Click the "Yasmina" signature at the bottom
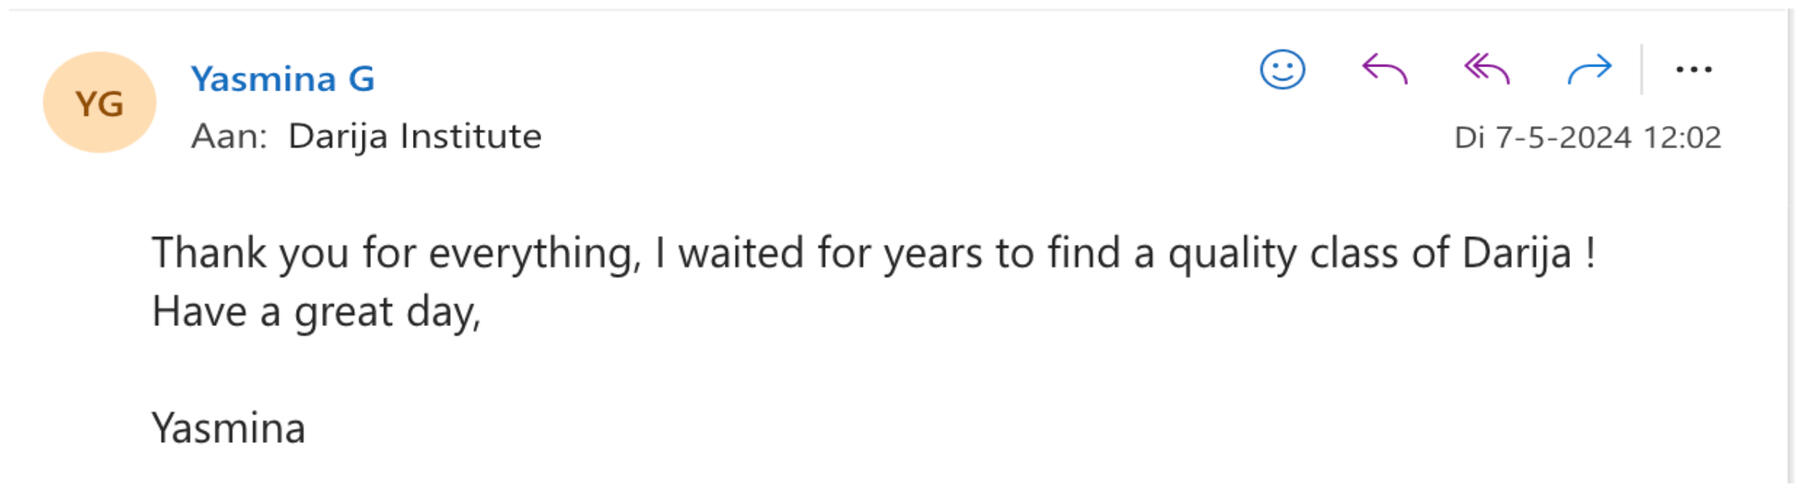 point(228,429)
